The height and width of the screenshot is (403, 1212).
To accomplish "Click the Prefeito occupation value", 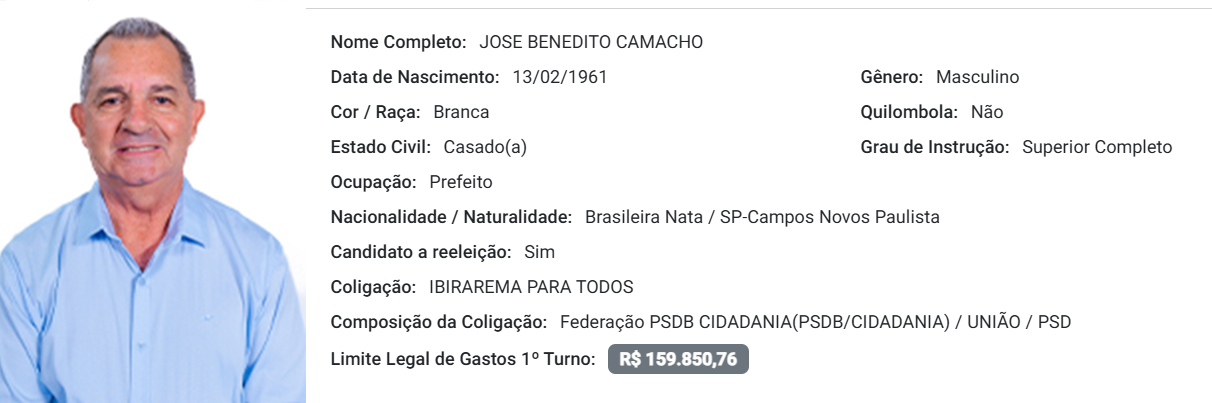I will [461, 182].
